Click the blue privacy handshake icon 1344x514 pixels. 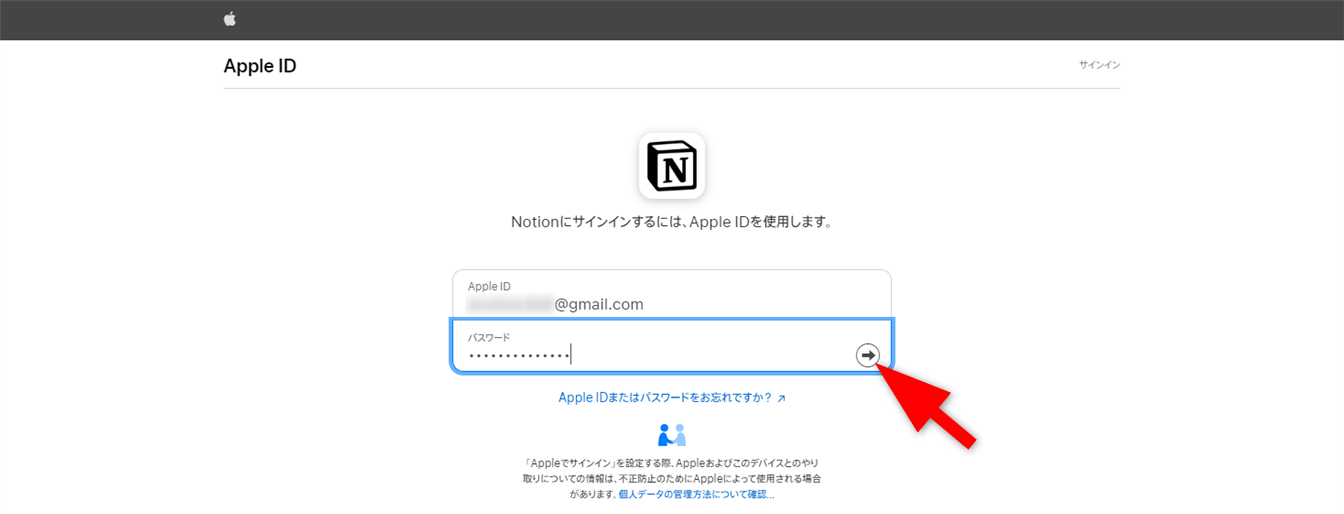672,435
